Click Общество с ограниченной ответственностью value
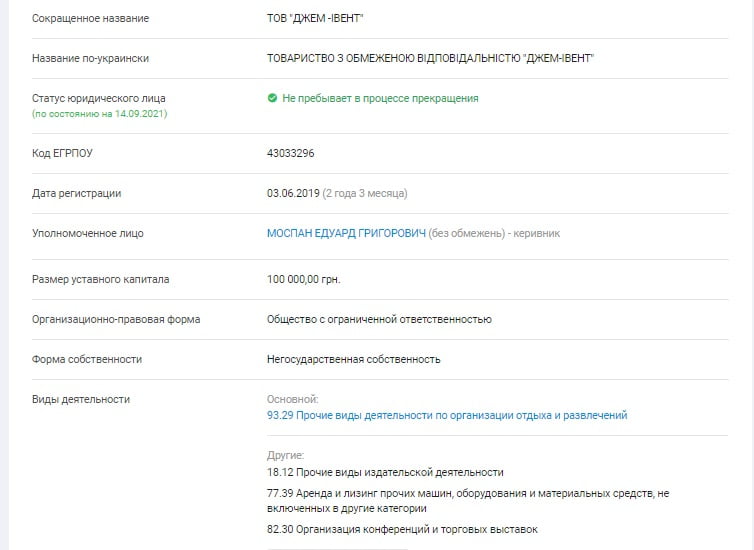 pos(379,319)
